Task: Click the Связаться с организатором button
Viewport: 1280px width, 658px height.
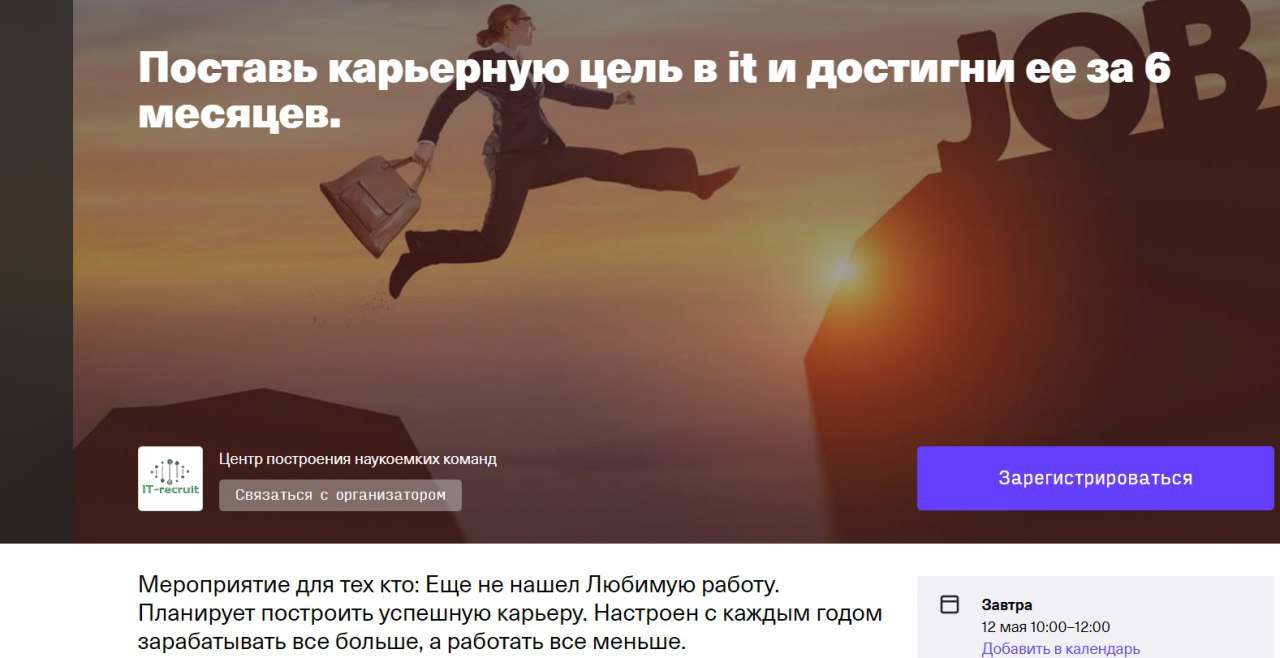Action: (x=340, y=495)
